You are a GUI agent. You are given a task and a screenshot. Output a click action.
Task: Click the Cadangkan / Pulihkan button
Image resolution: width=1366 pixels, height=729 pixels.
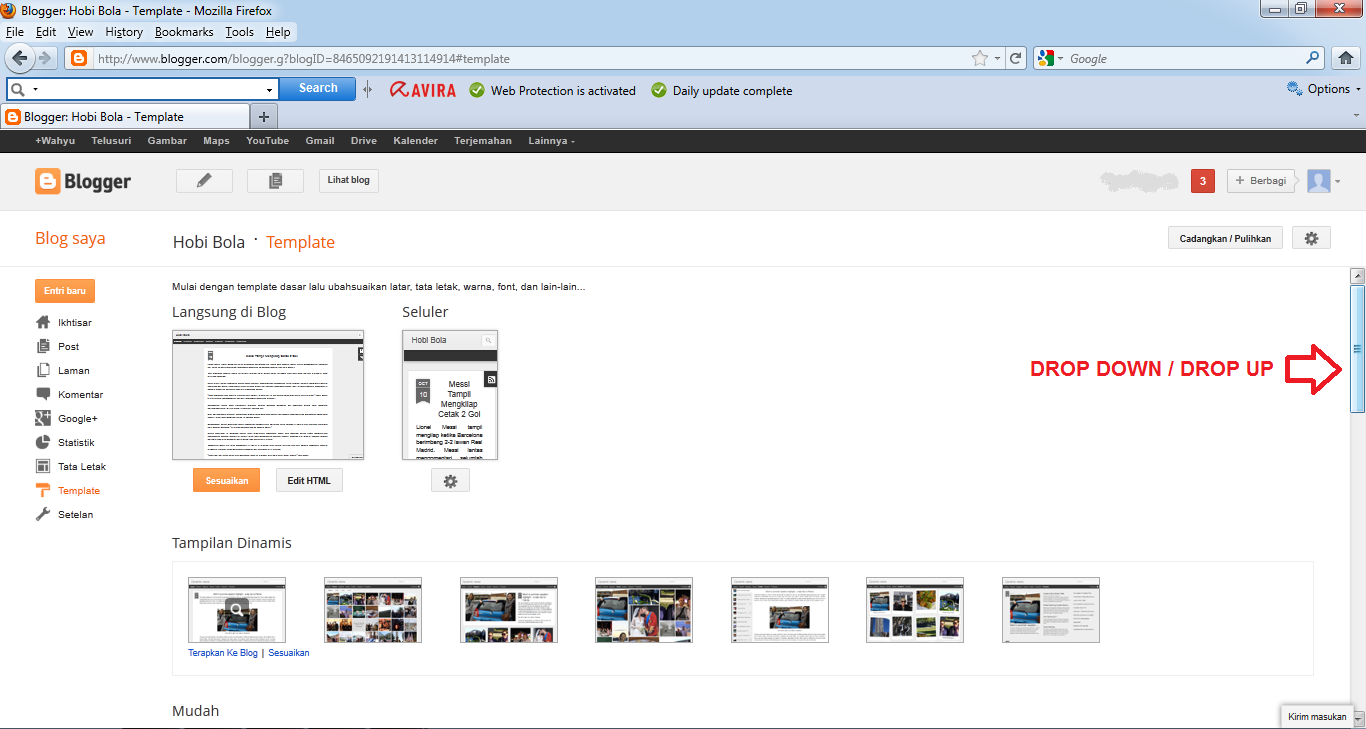point(1225,238)
